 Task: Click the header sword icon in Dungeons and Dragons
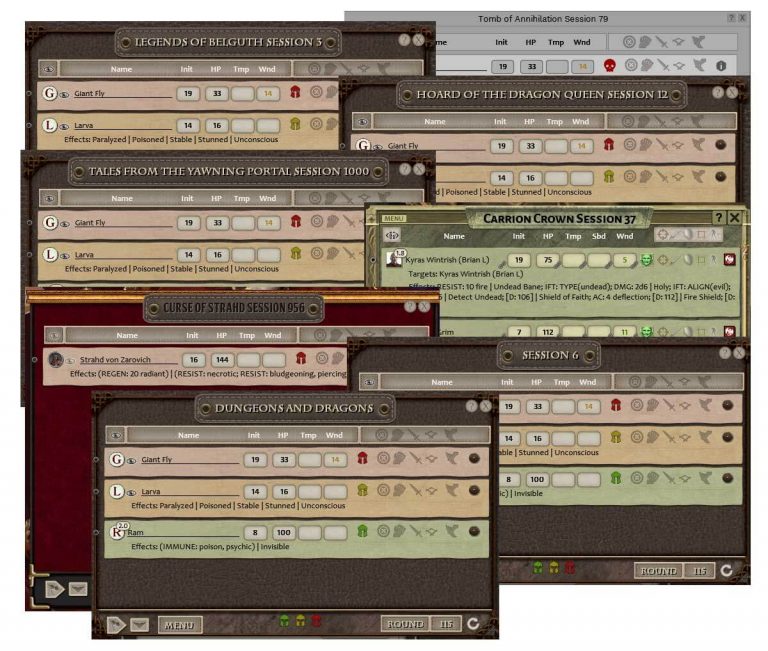pos(414,435)
